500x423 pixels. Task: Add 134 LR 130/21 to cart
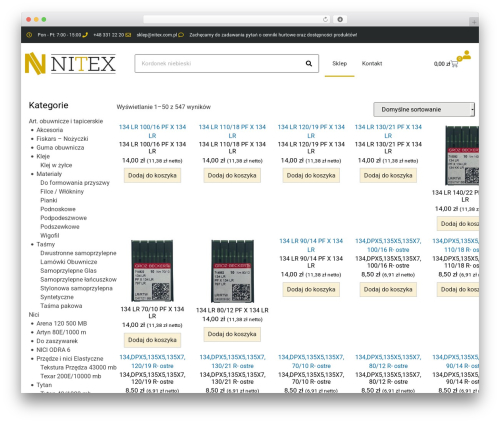click(x=388, y=175)
